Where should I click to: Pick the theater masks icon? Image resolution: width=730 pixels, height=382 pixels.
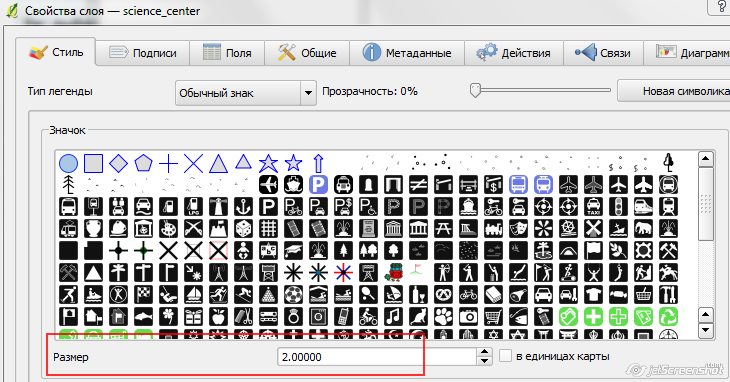tap(519, 228)
